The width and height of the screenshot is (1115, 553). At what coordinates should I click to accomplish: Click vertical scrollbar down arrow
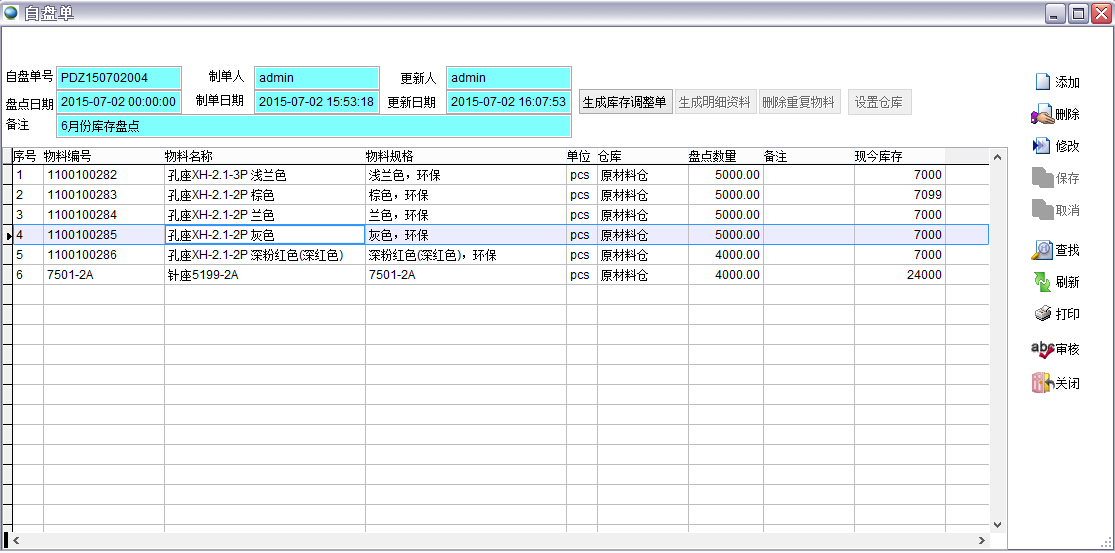(996, 524)
